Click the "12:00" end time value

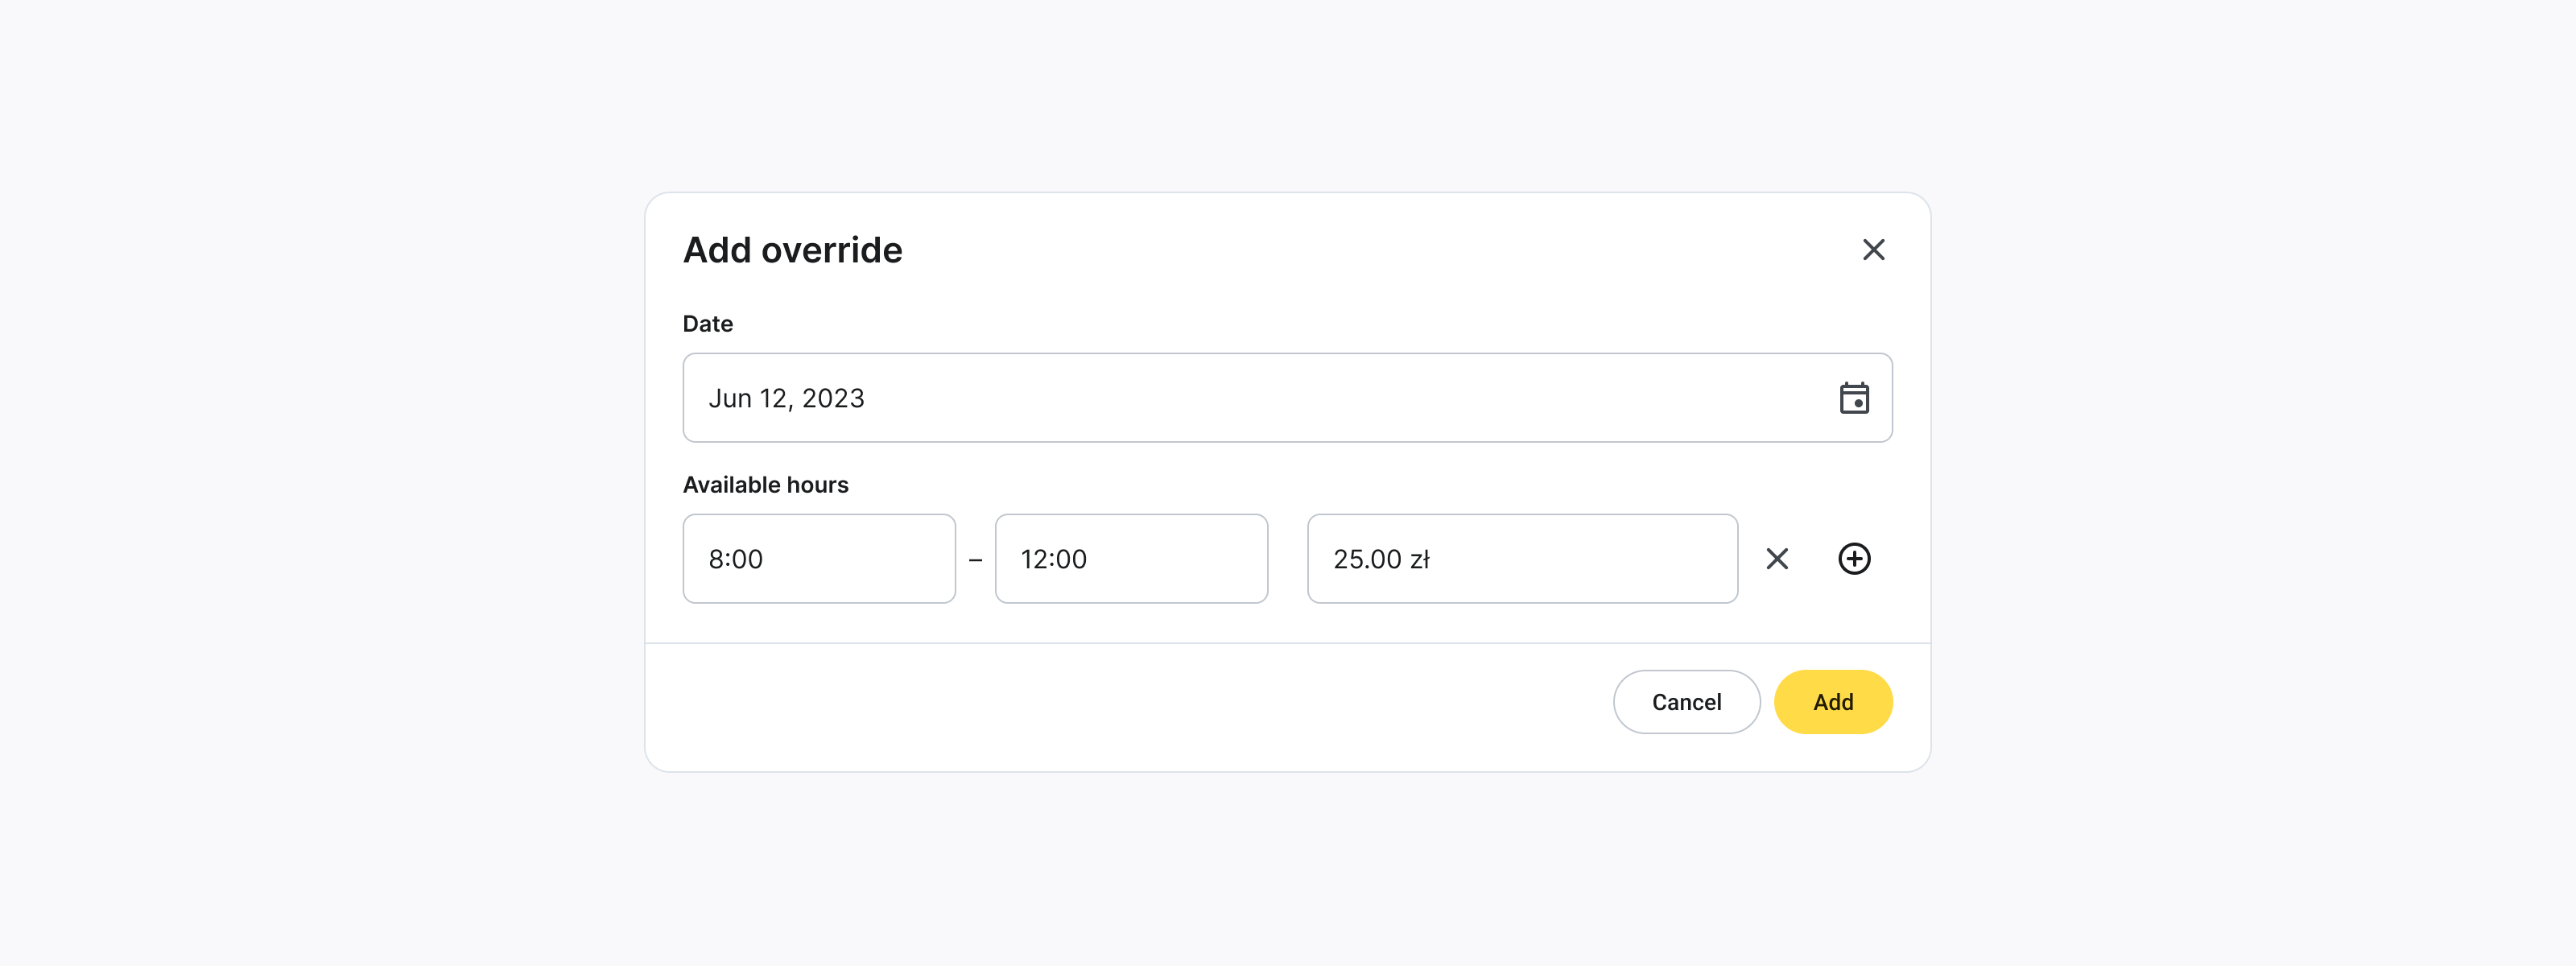click(1053, 559)
